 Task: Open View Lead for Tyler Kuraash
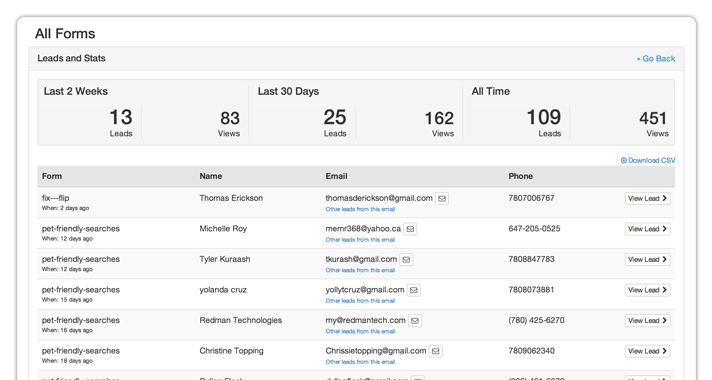click(x=647, y=259)
